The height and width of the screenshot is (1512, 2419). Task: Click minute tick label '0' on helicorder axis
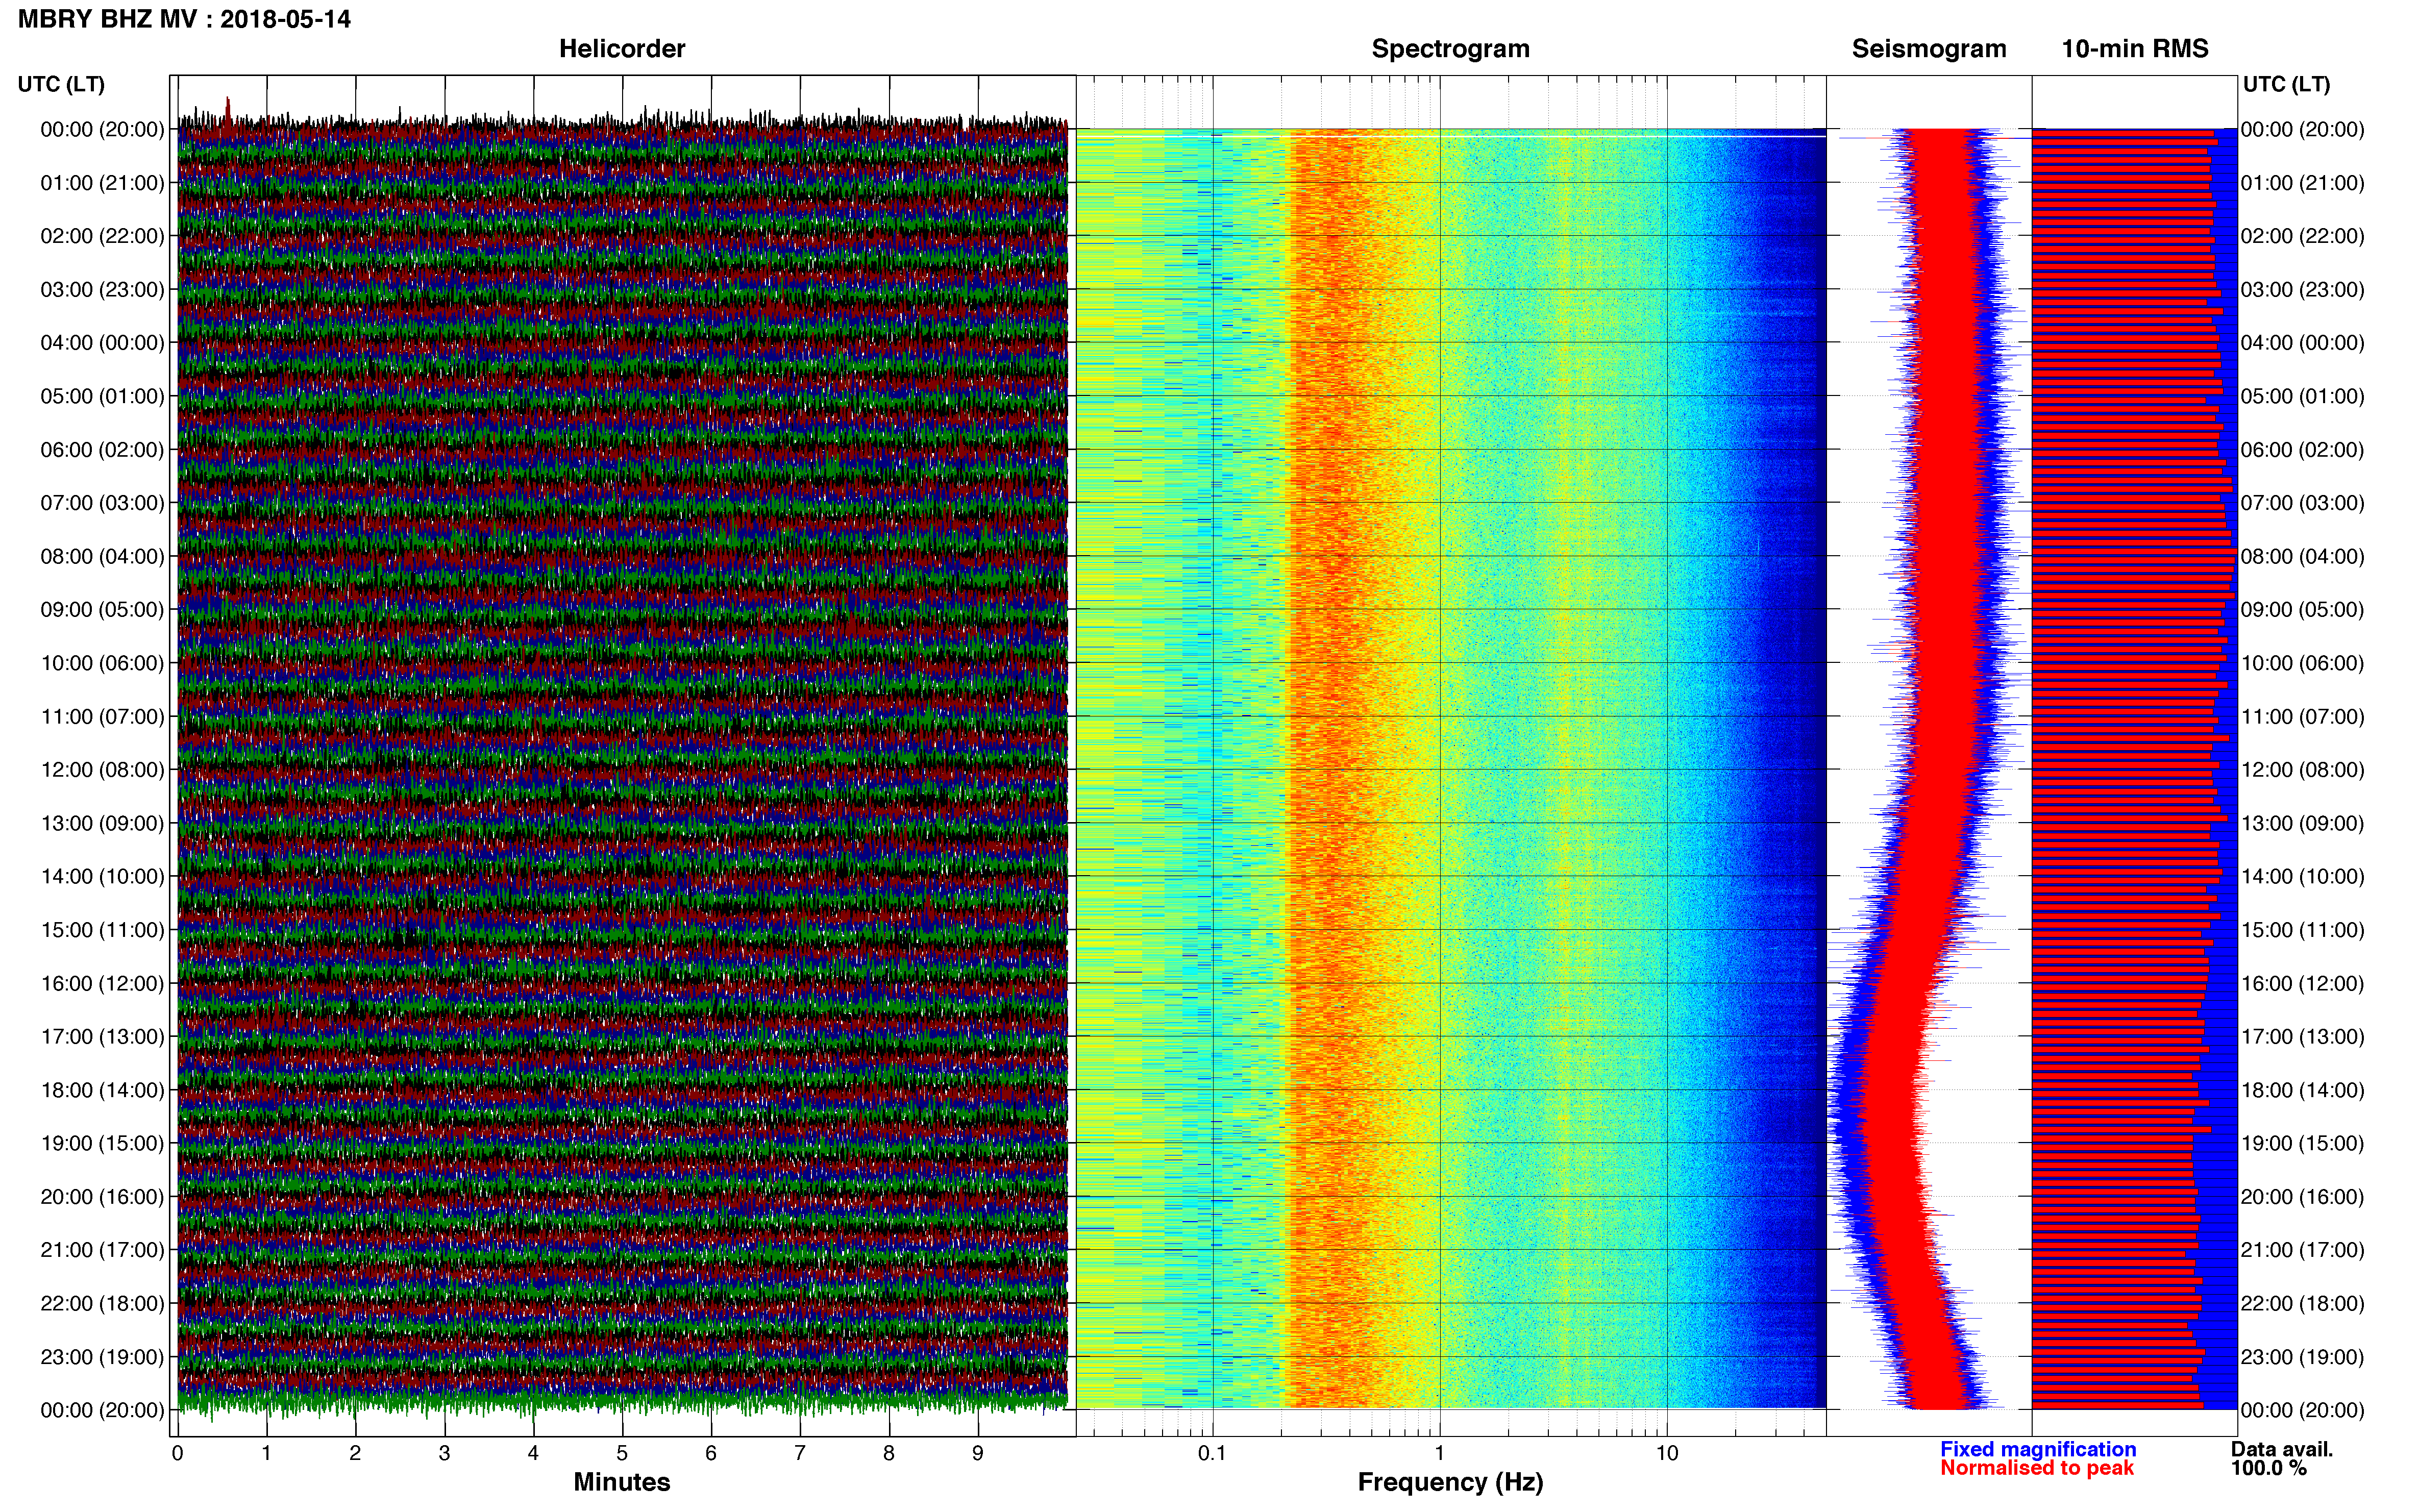178,1454
